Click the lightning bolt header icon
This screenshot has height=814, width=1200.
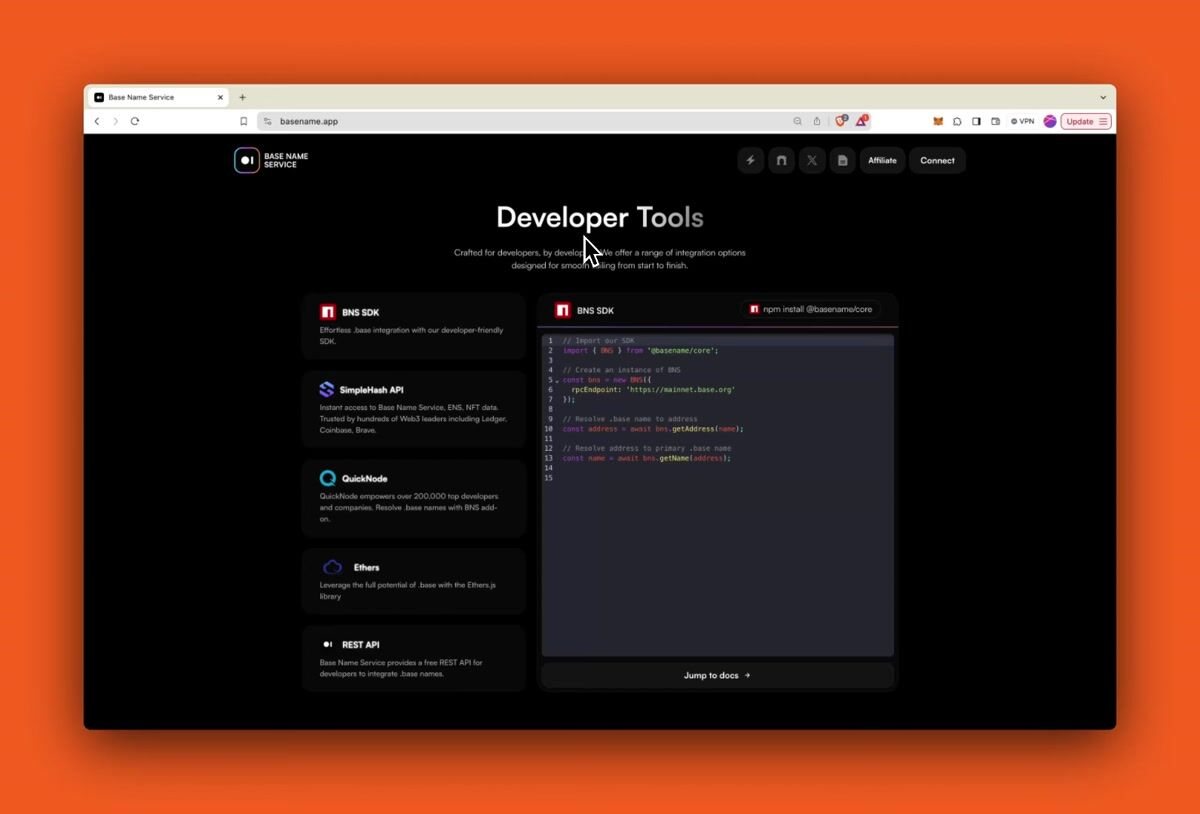[750, 160]
